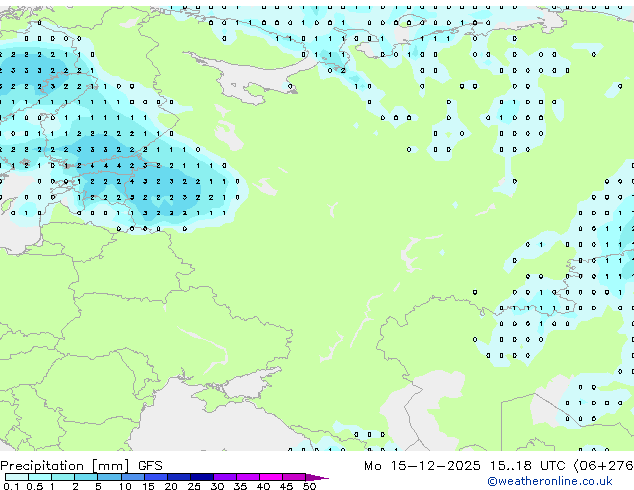634x490 pixels.
Task: Click the legend scale label '40'
Action: click(263, 486)
